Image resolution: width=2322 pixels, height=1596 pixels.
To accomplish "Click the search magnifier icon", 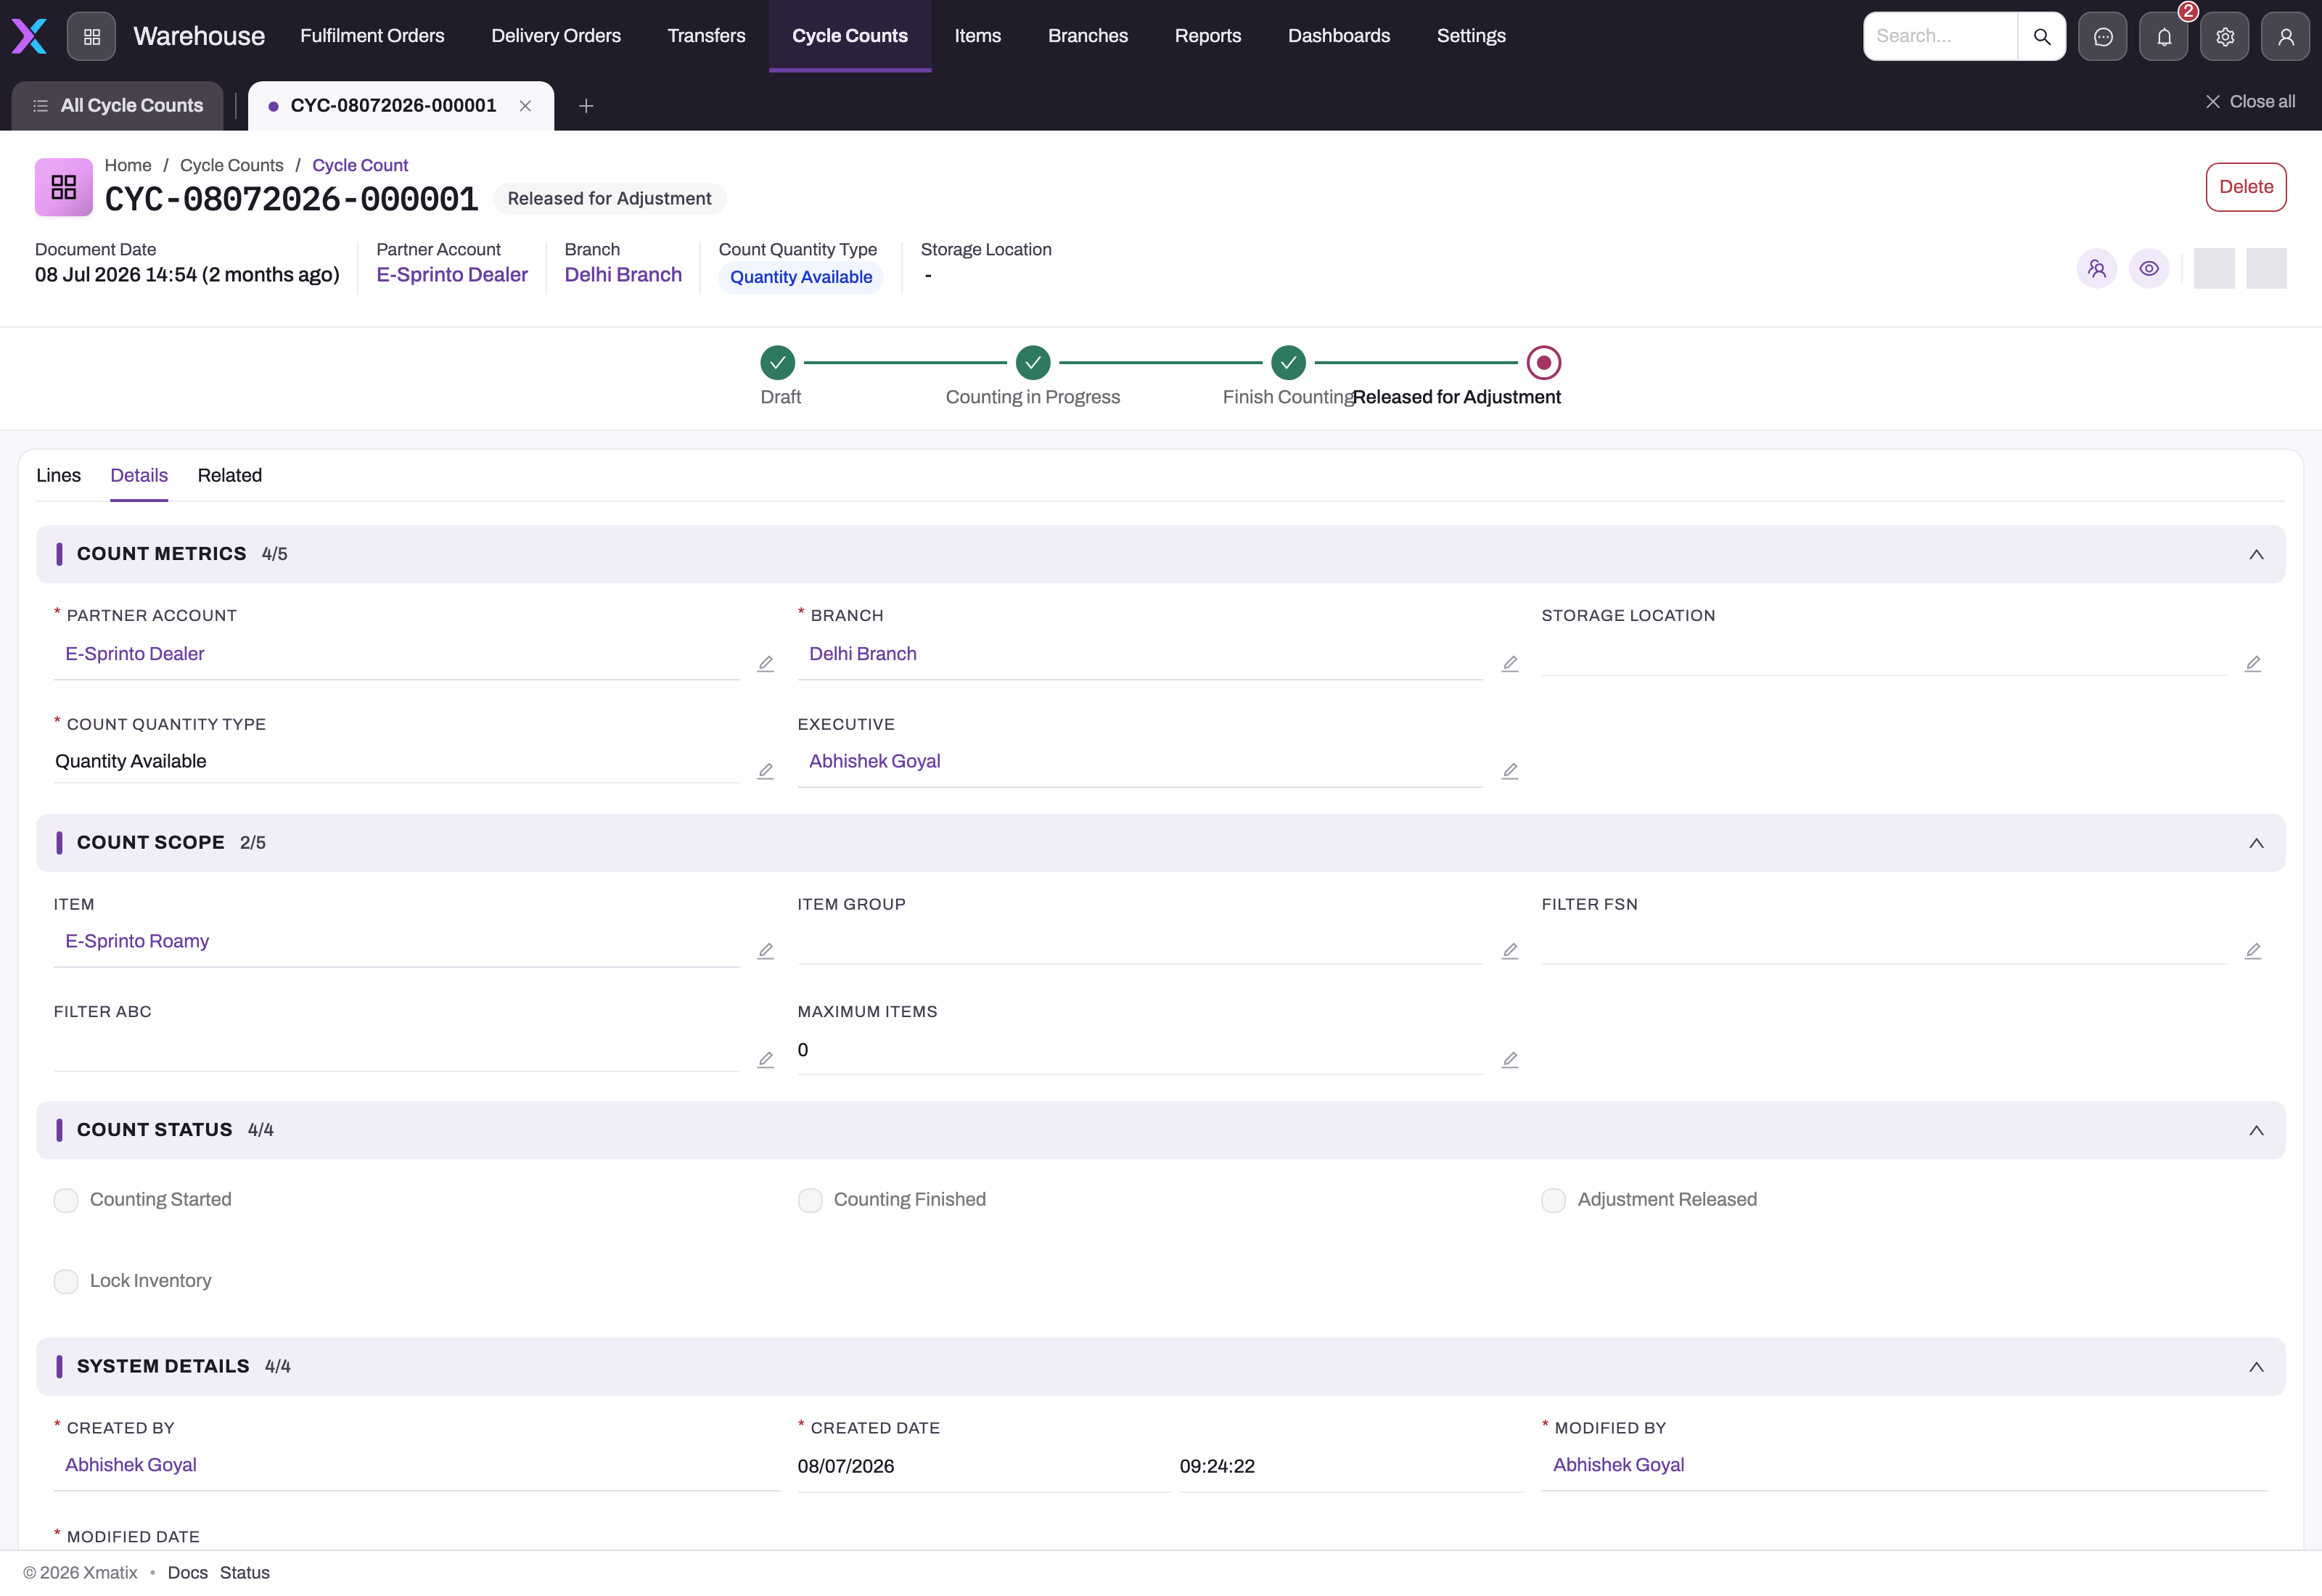I will (x=2041, y=36).
